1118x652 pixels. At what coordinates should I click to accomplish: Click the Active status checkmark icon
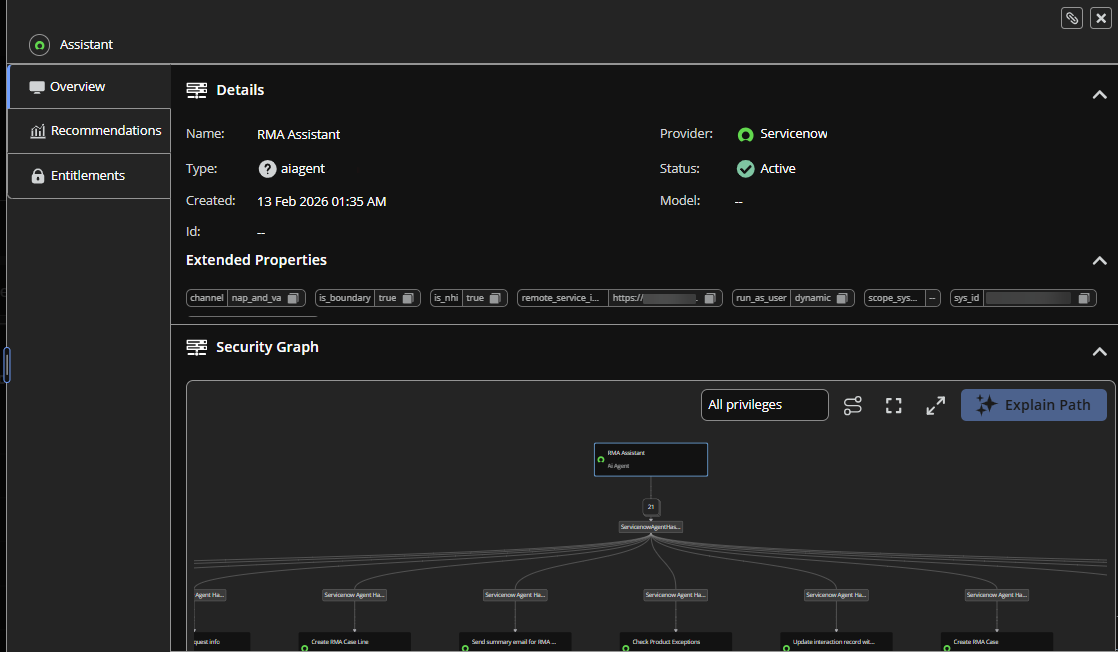(745, 169)
